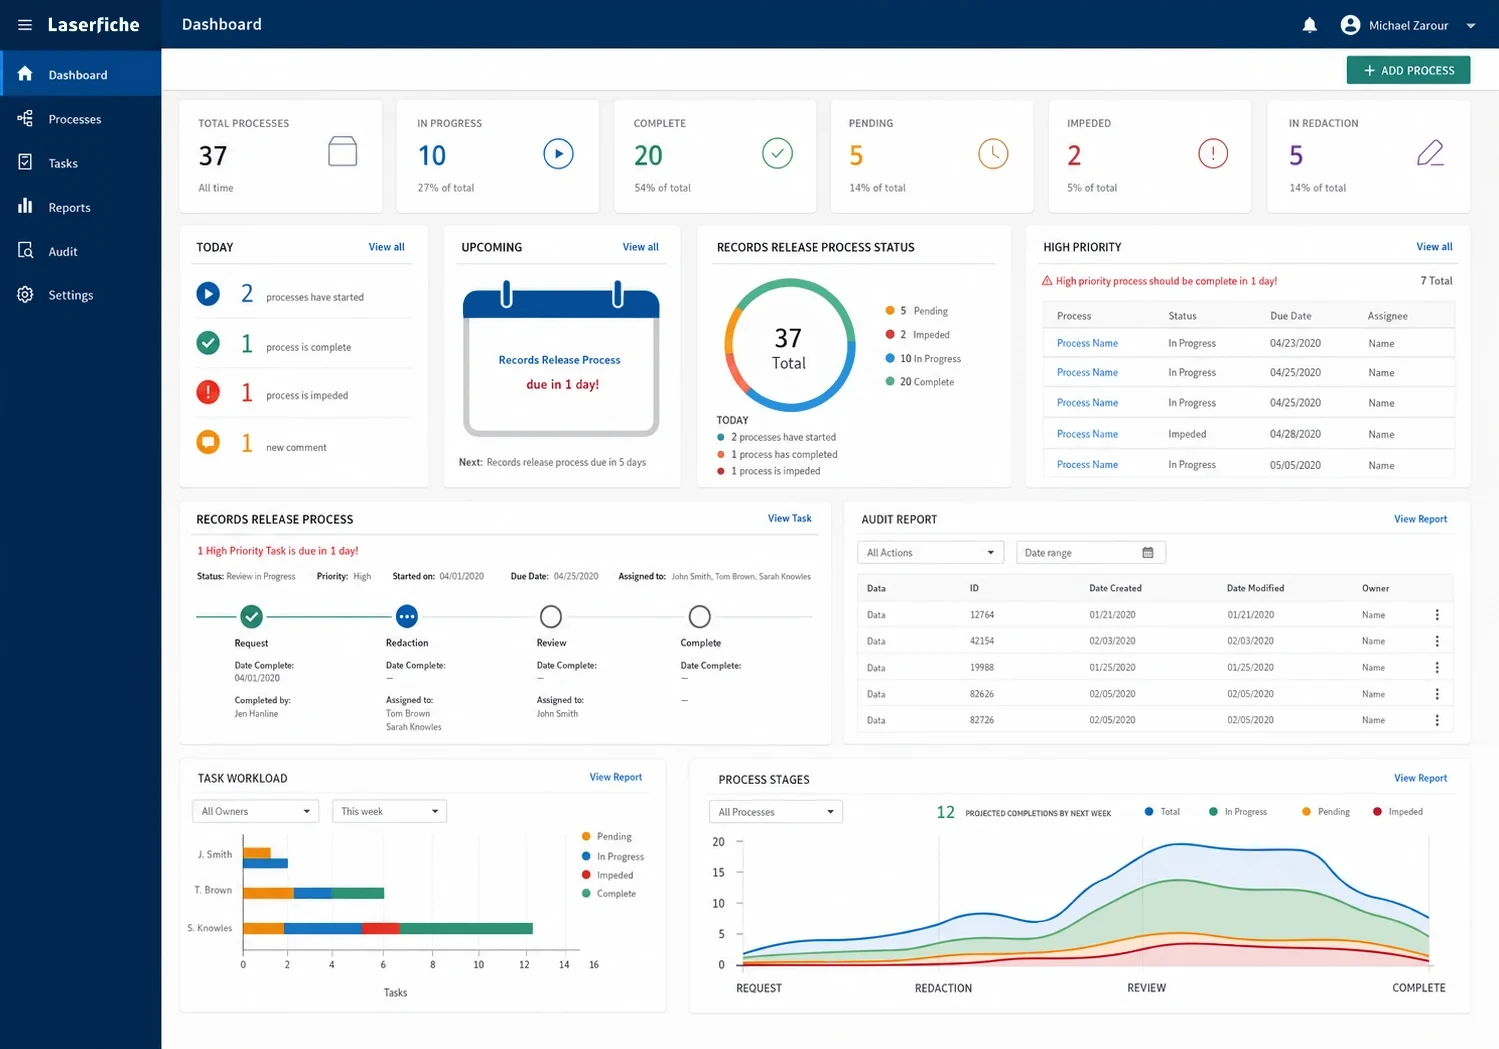Click the Complete stage circle
This screenshot has width=1499, height=1049.
tap(700, 616)
